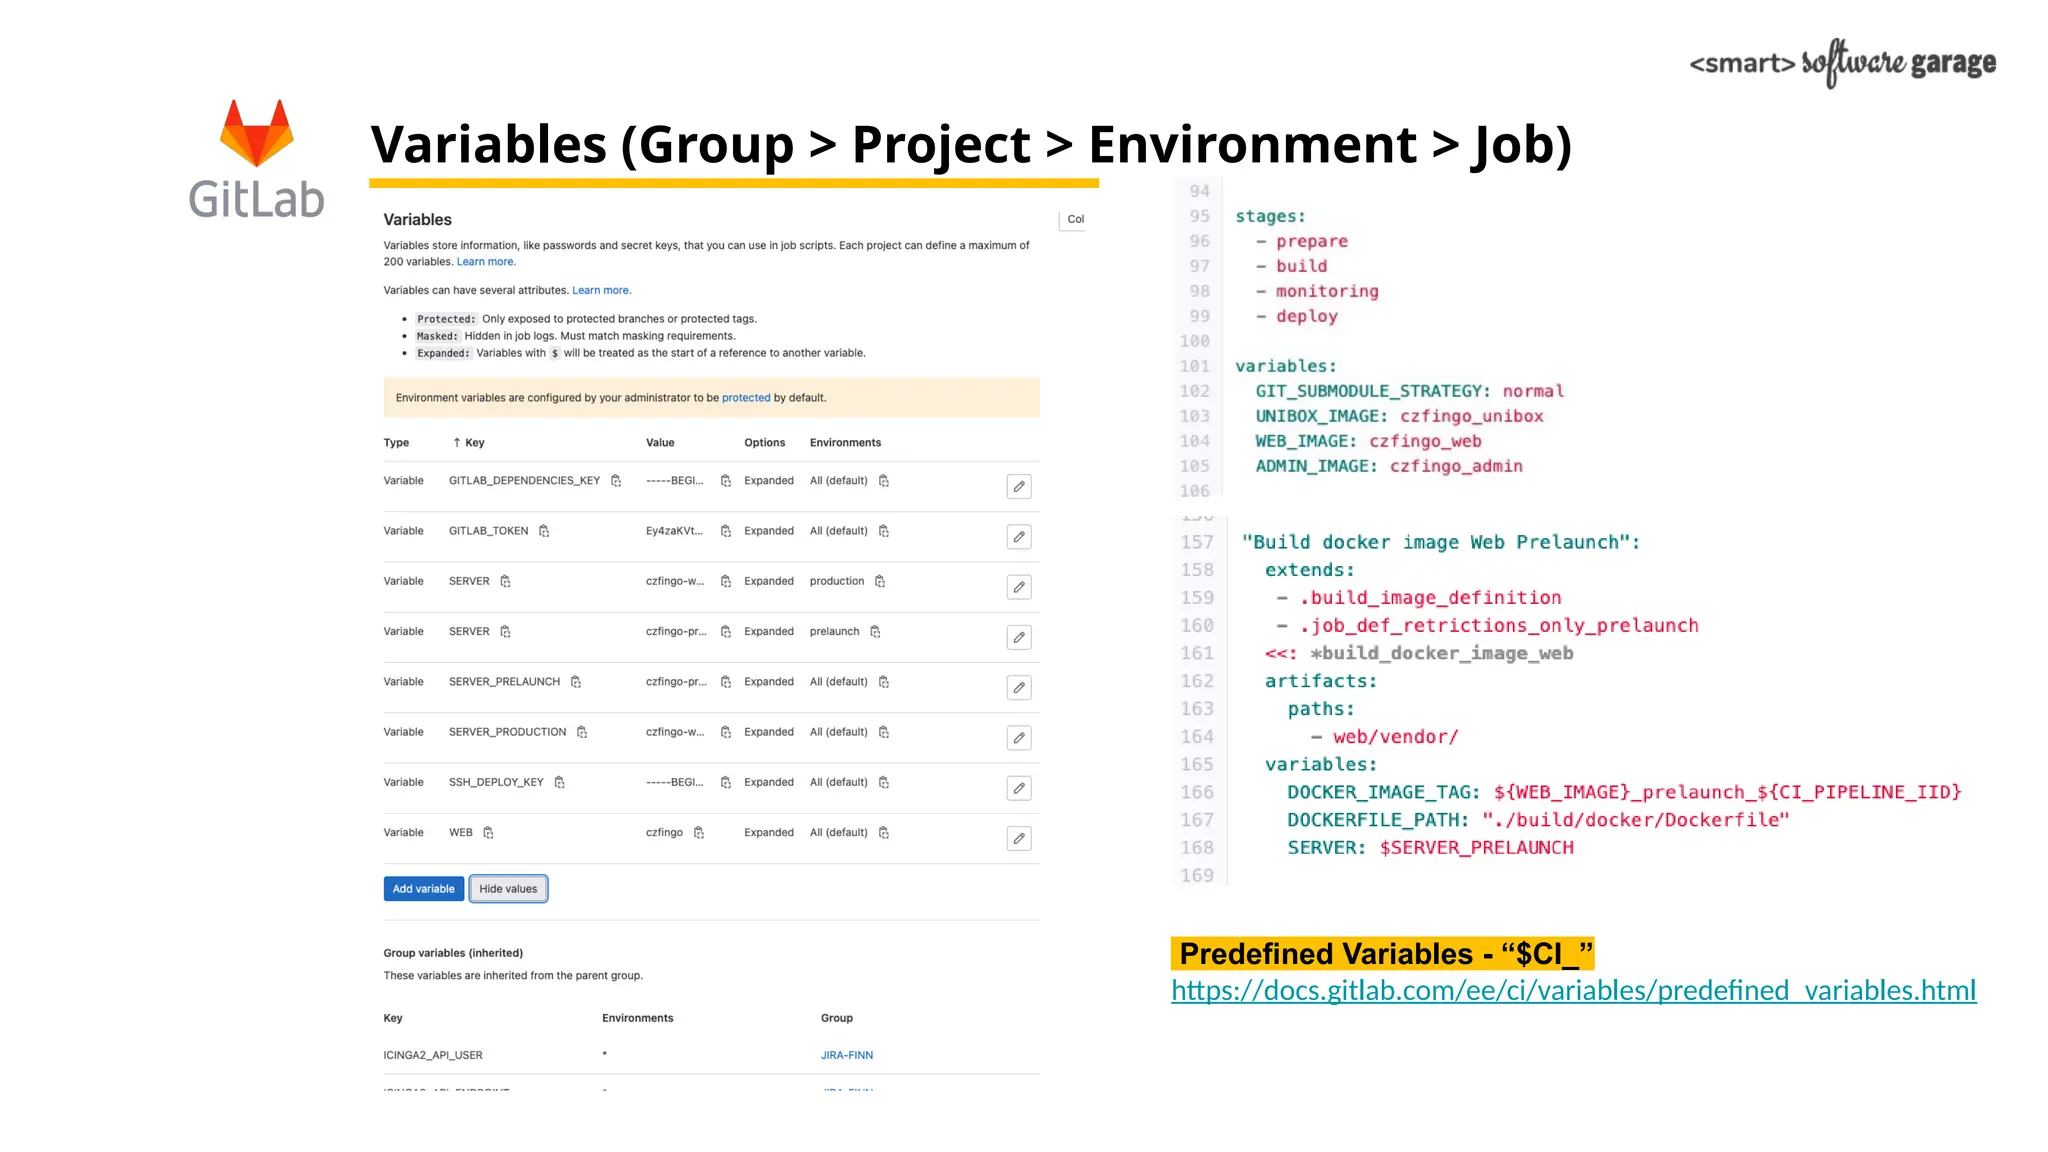Screen dimensions: 2048x1152
Task: Copy the prelaunch environment scope
Action: 875,632
